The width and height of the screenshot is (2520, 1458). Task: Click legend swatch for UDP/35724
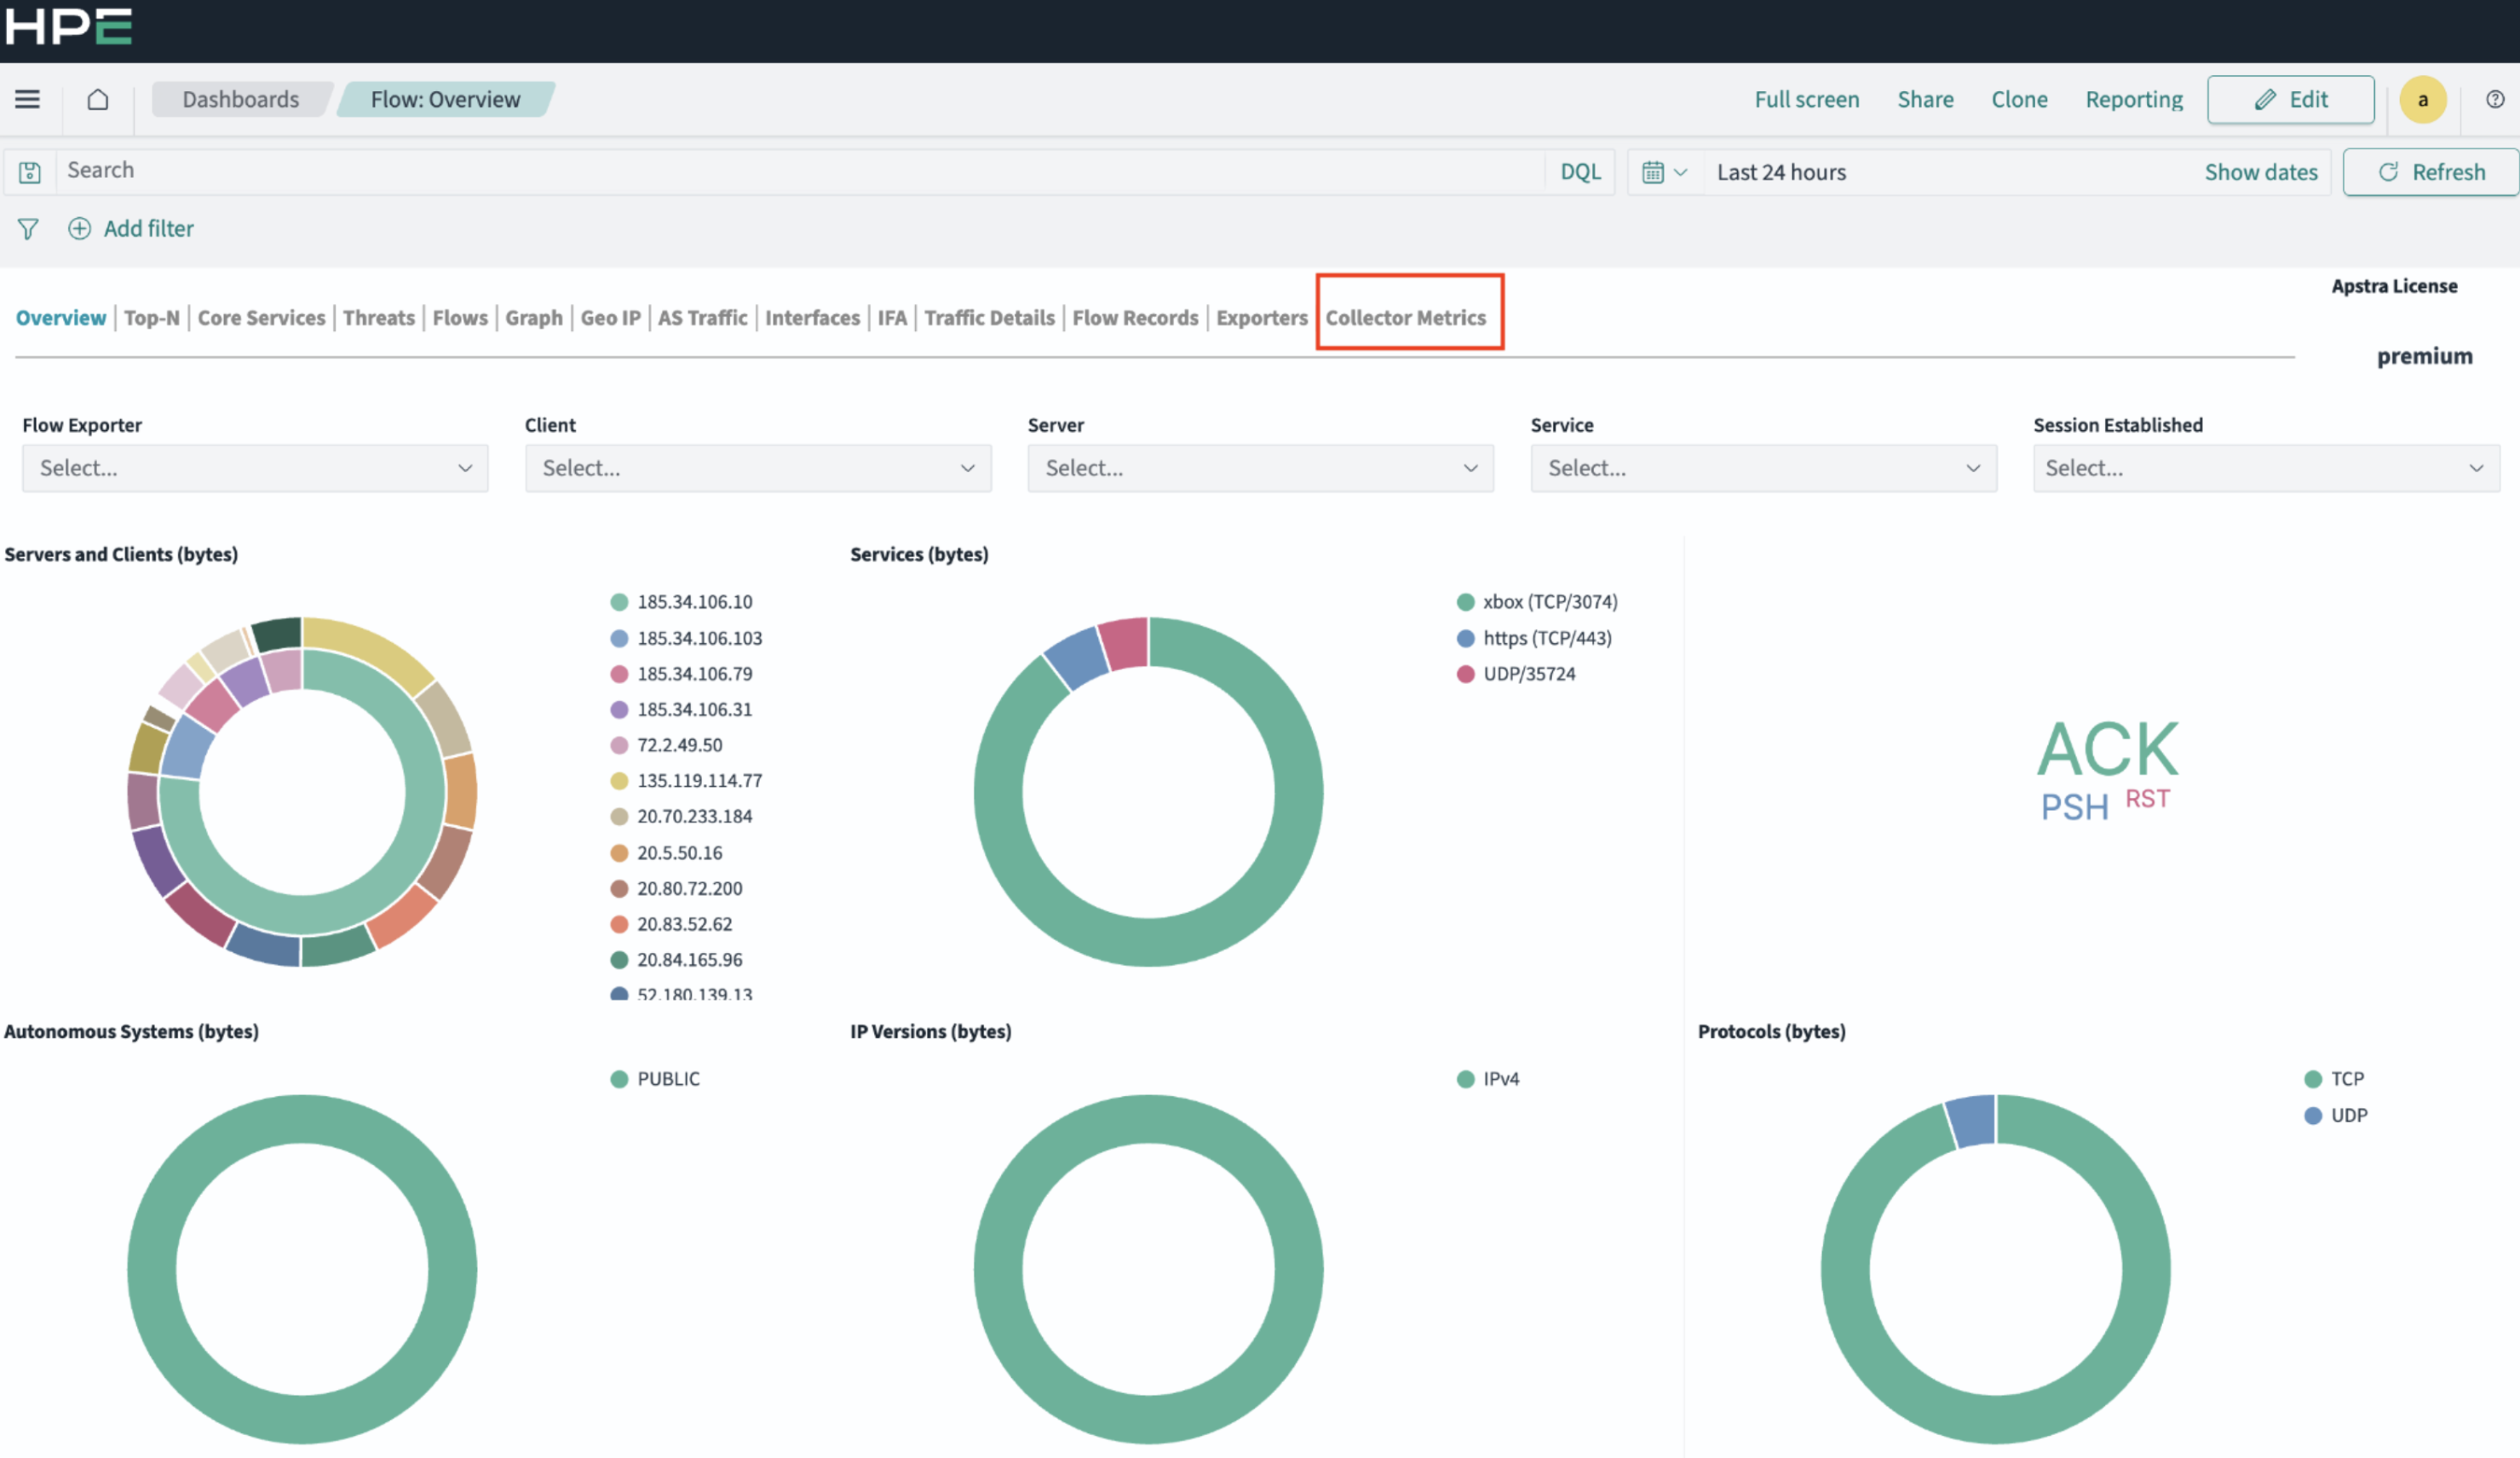[x=1465, y=674]
